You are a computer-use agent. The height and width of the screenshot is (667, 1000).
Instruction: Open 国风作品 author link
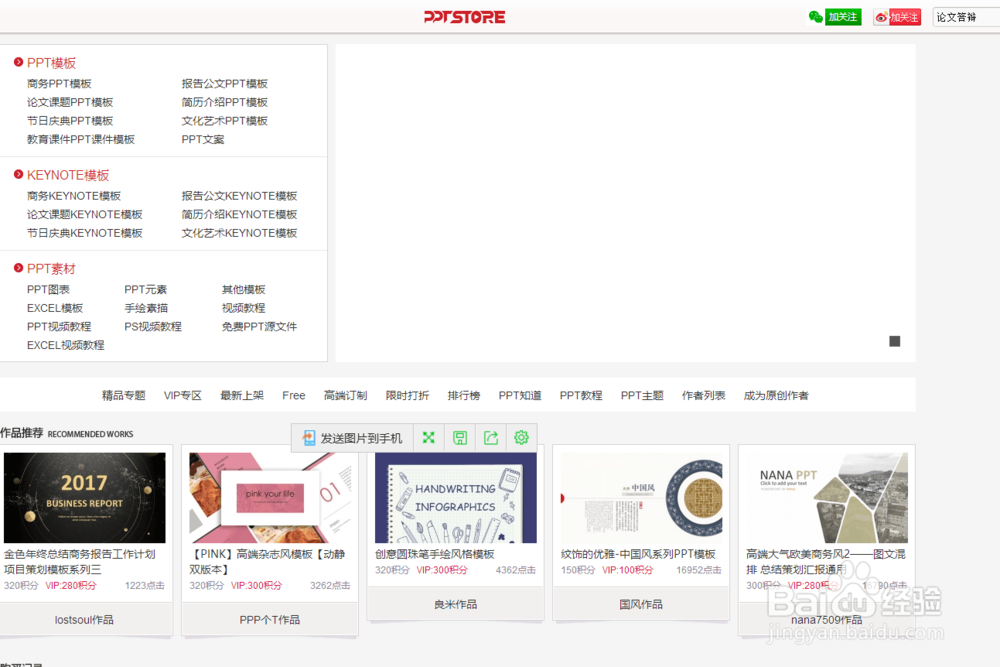pyautogui.click(x=641, y=604)
